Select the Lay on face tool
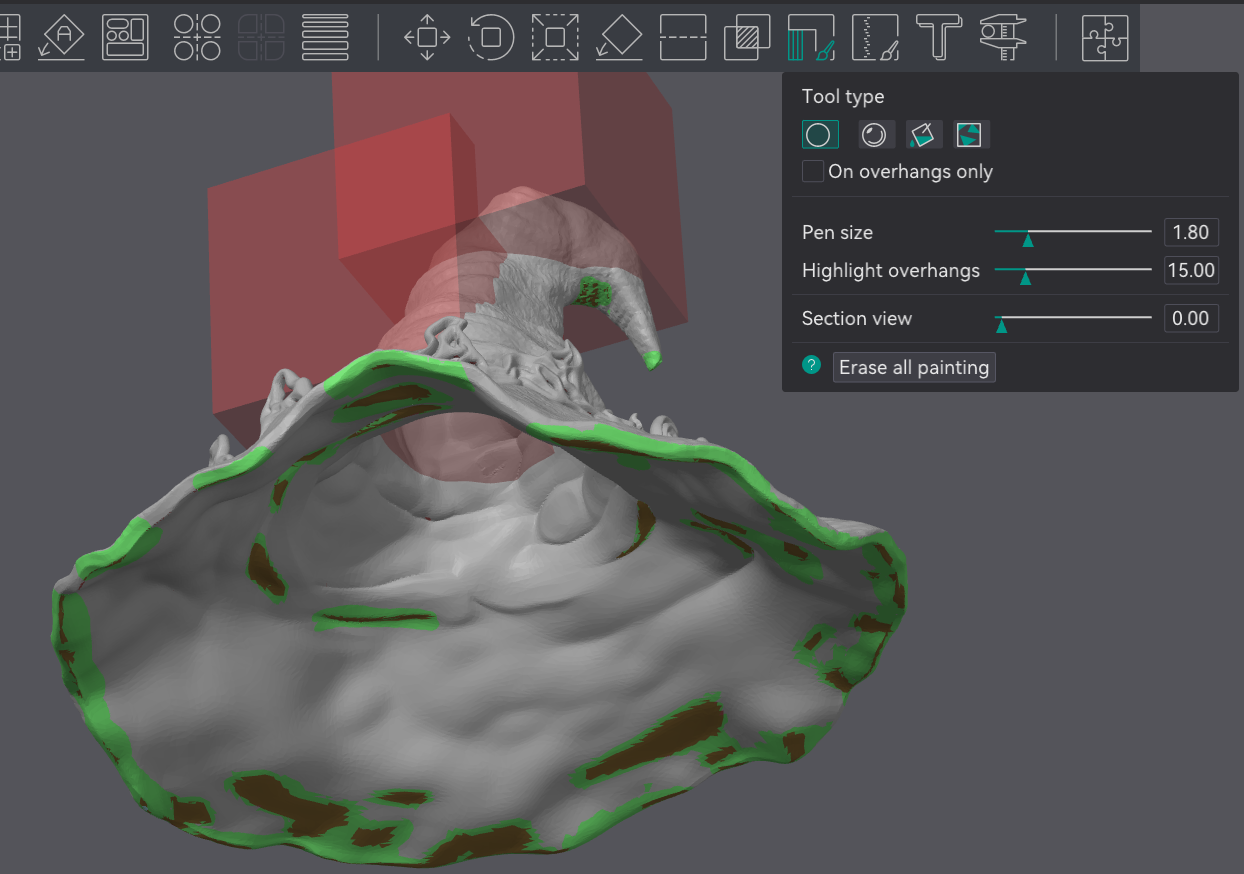Viewport: 1244px width, 874px height. click(619, 37)
